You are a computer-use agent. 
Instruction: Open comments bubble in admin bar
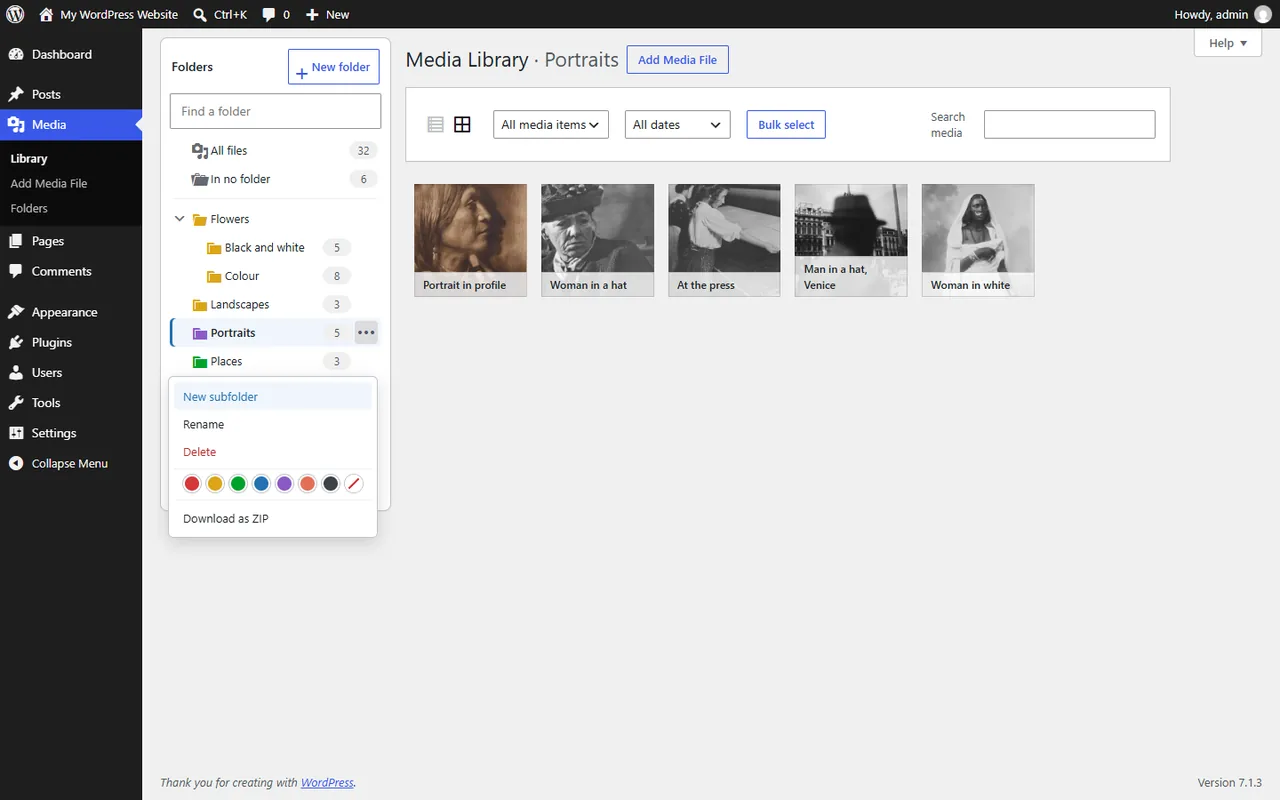point(276,14)
